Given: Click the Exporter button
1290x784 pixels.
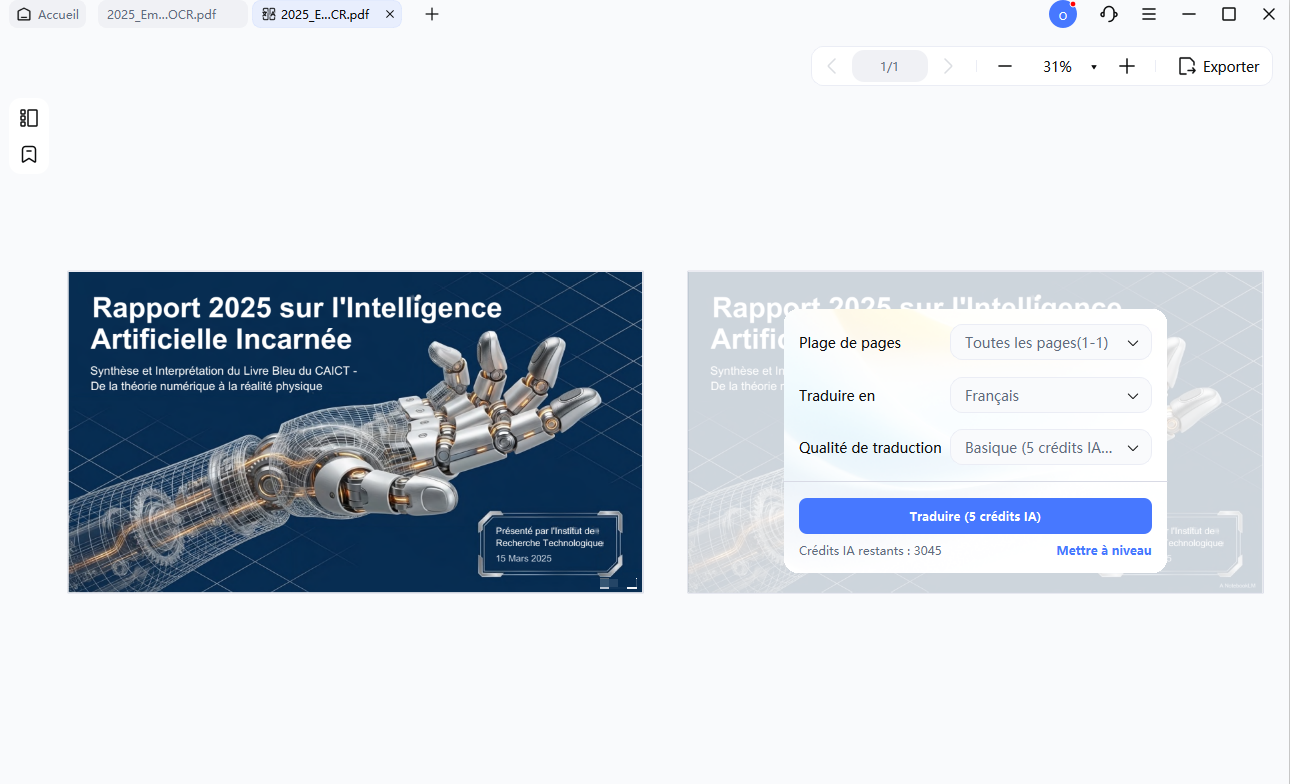Looking at the screenshot, I should (x=1219, y=66).
